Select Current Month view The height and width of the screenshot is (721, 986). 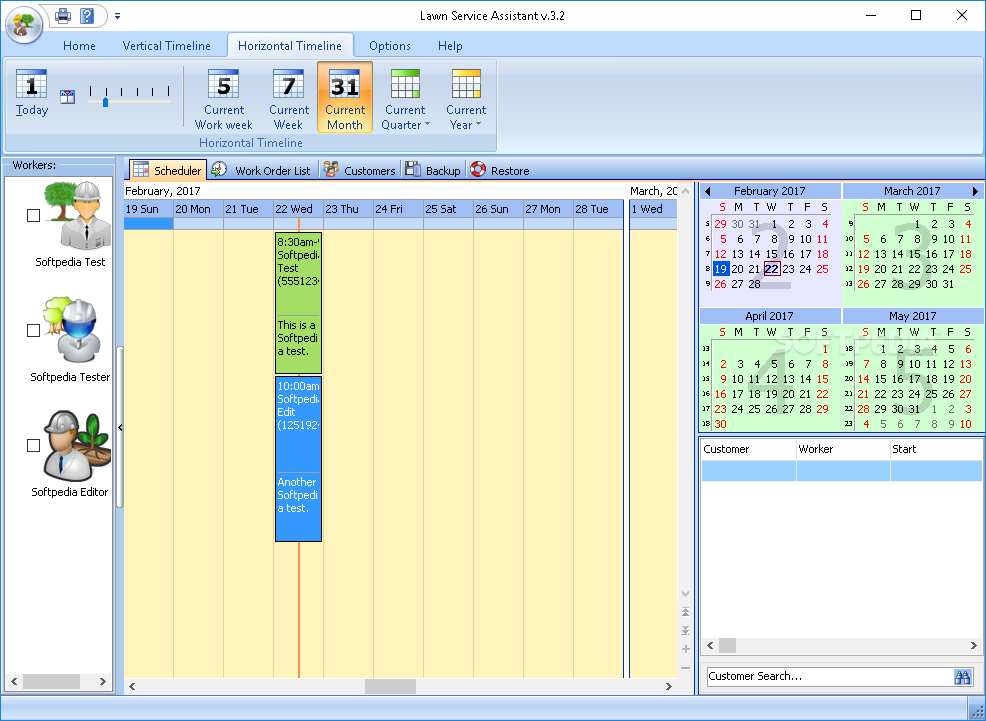[345, 97]
